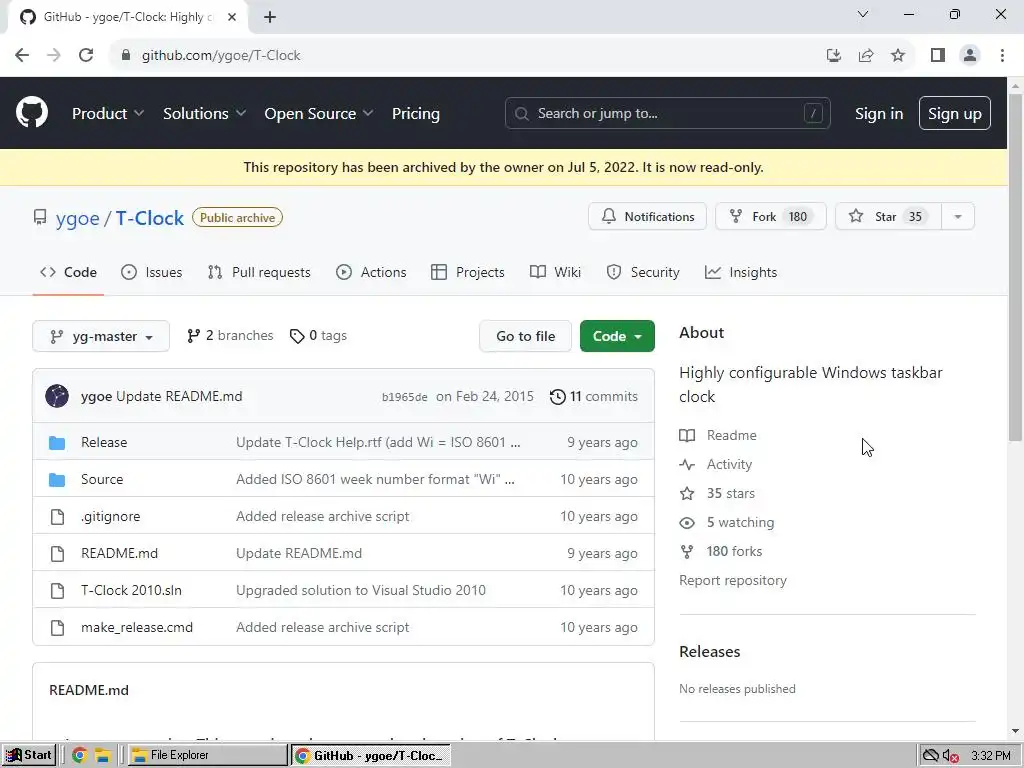This screenshot has height=768, width=1024.
Task: Click the browser address bar URL
Action: tap(221, 56)
